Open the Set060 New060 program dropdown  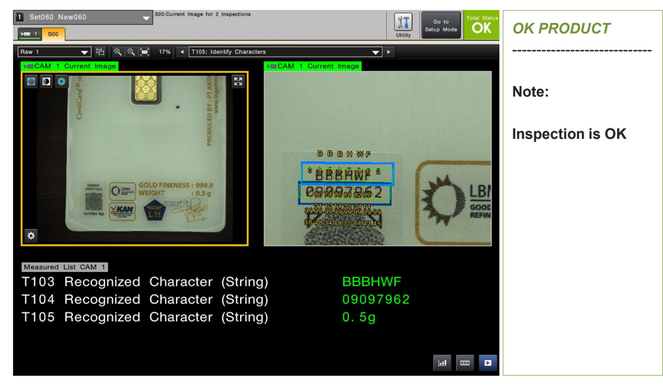[84, 17]
